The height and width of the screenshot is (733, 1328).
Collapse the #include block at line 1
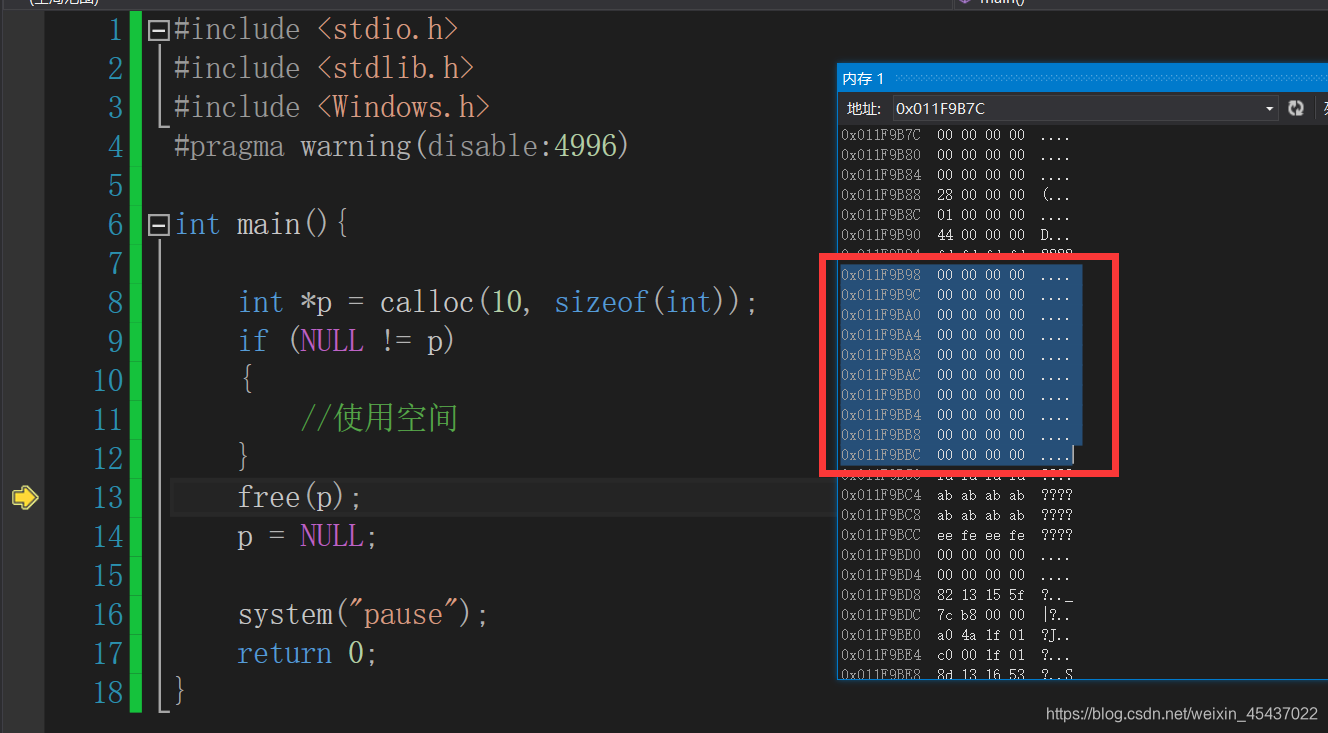click(157, 31)
